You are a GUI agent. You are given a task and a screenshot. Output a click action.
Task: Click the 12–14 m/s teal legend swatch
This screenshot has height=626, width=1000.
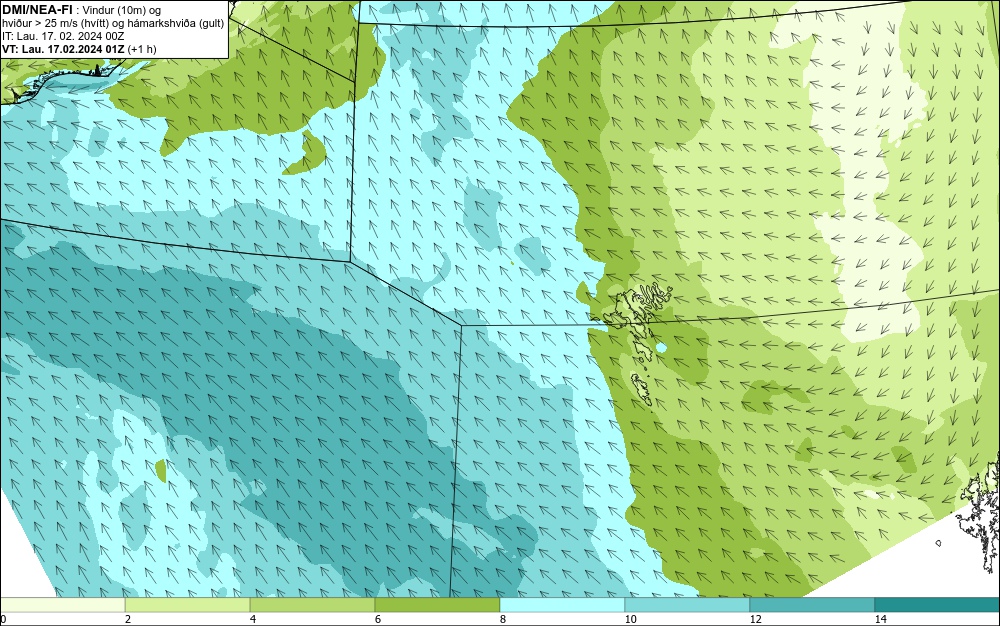812,604
